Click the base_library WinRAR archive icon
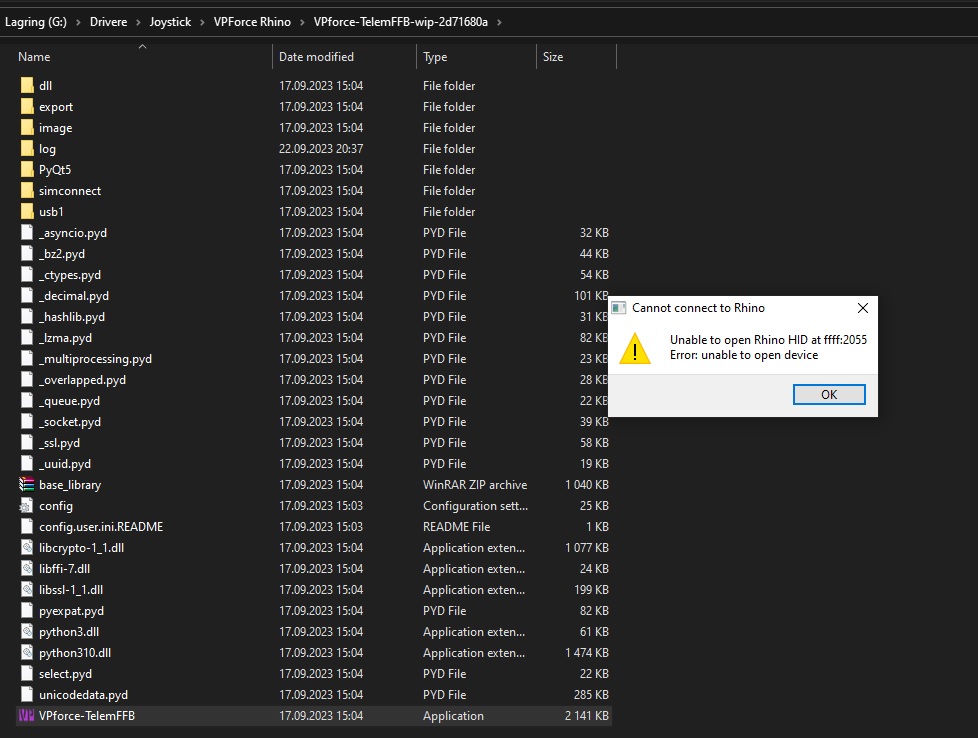This screenshot has height=738, width=978. point(26,484)
